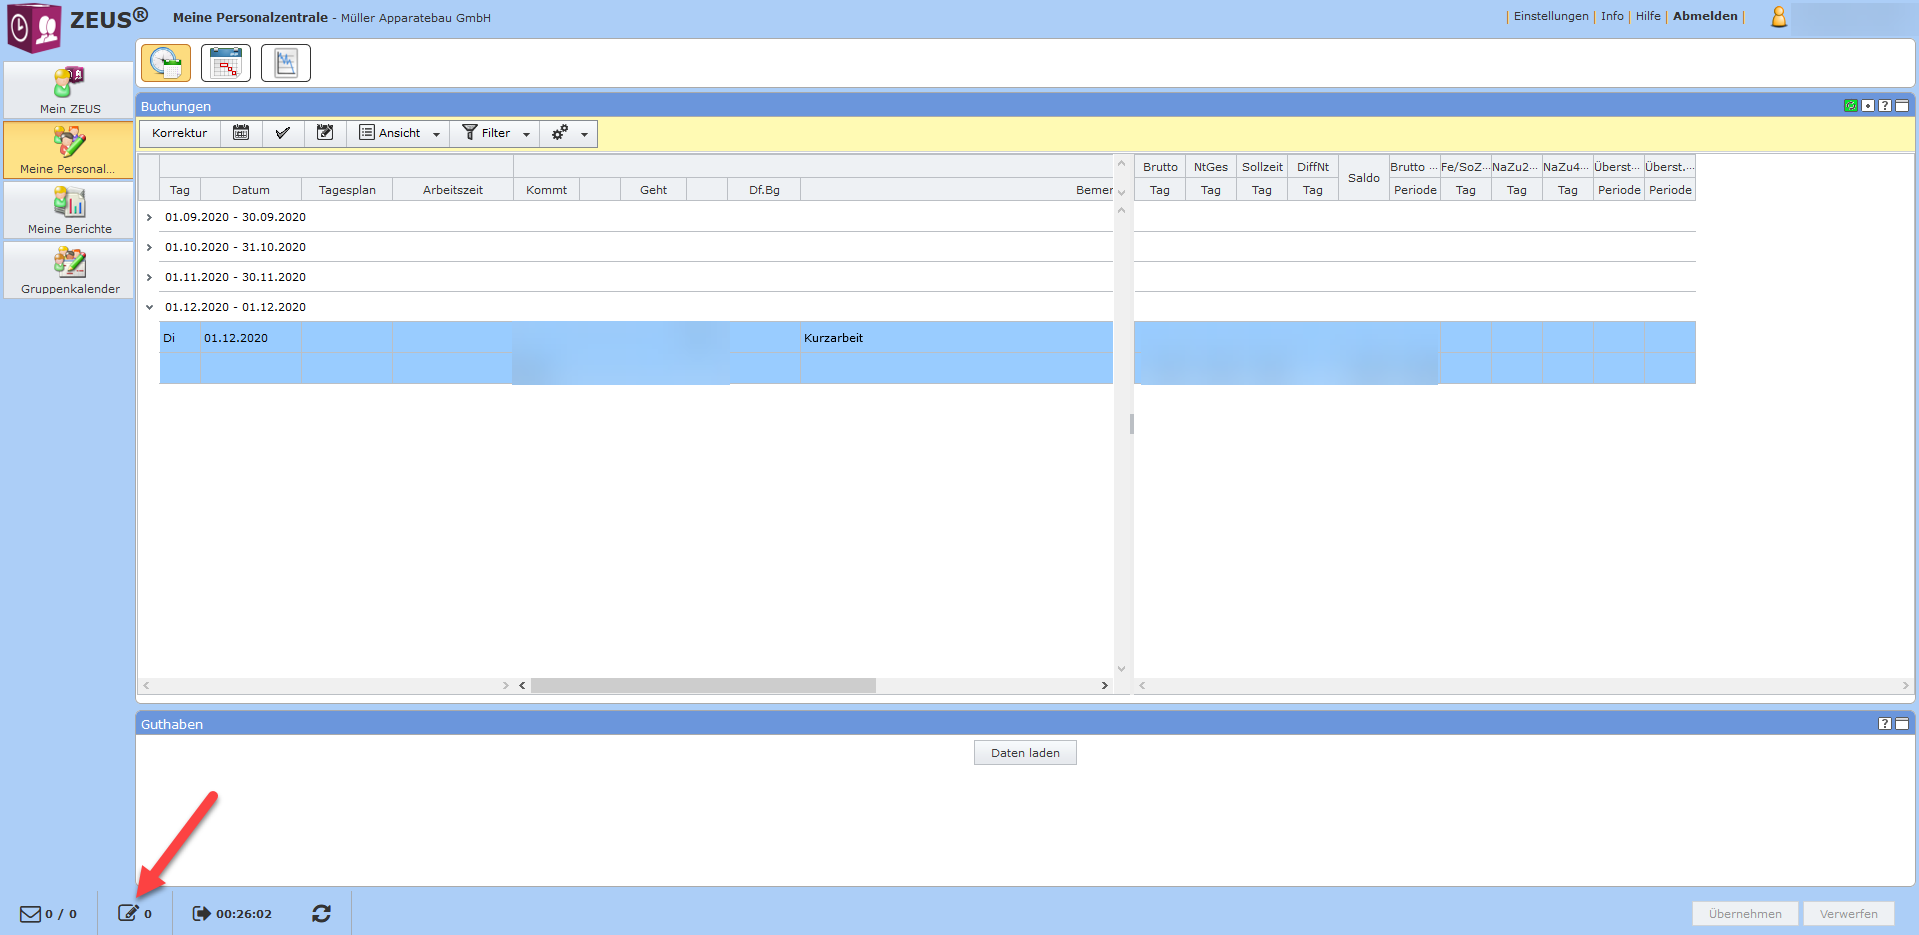The width and height of the screenshot is (1919, 935).
Task: Expand the 01.09.2020 - 30.09.2020 period
Action: [x=149, y=217]
